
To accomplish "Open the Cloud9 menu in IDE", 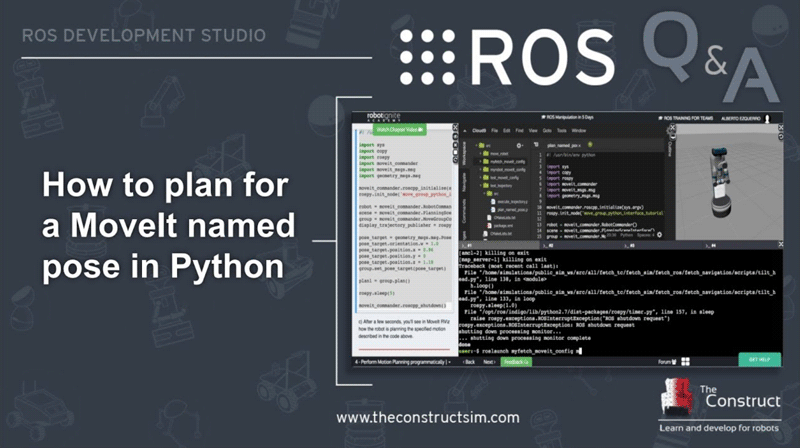I will point(479,131).
